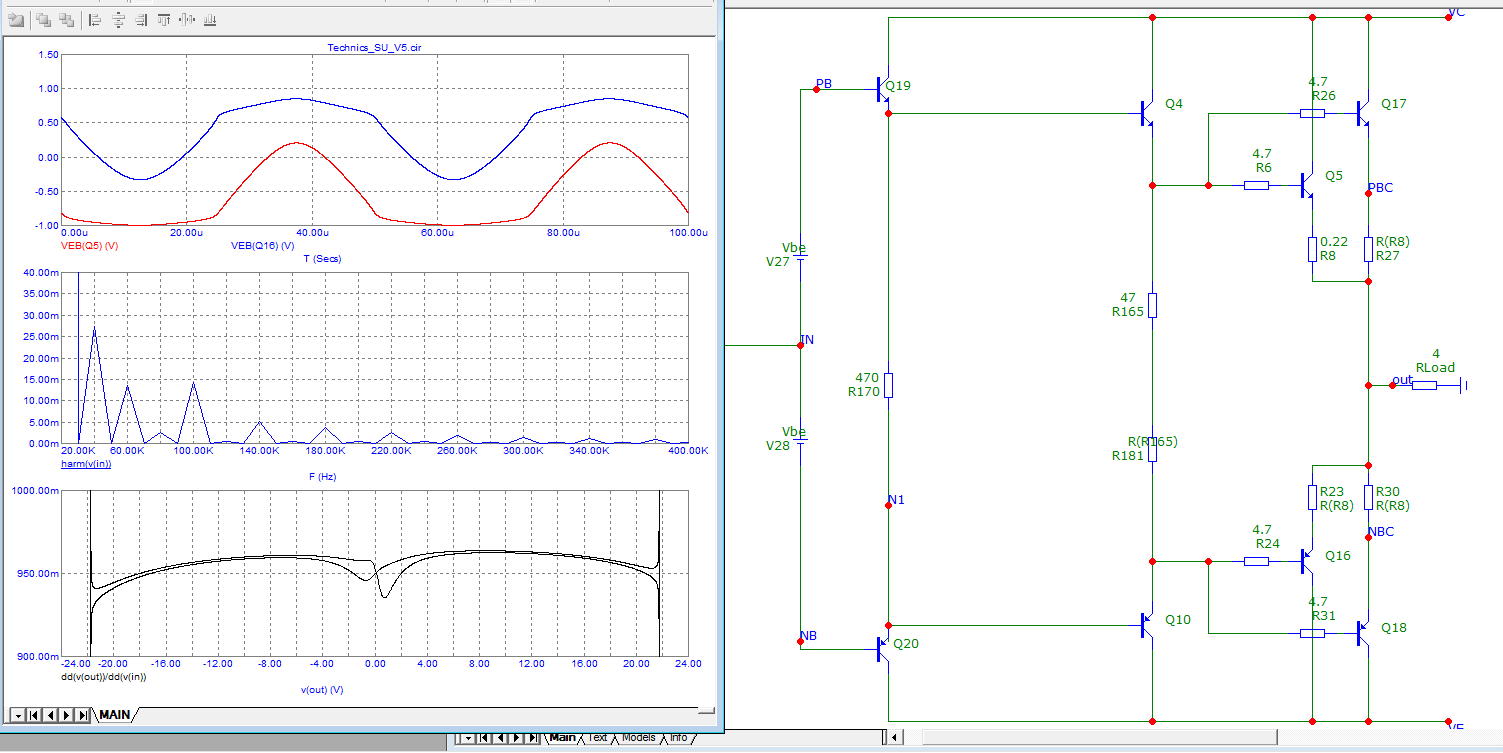Image resolution: width=1503 pixels, height=753 pixels.
Task: Click the Align Bottom toolbar icon
Action: click(210, 19)
